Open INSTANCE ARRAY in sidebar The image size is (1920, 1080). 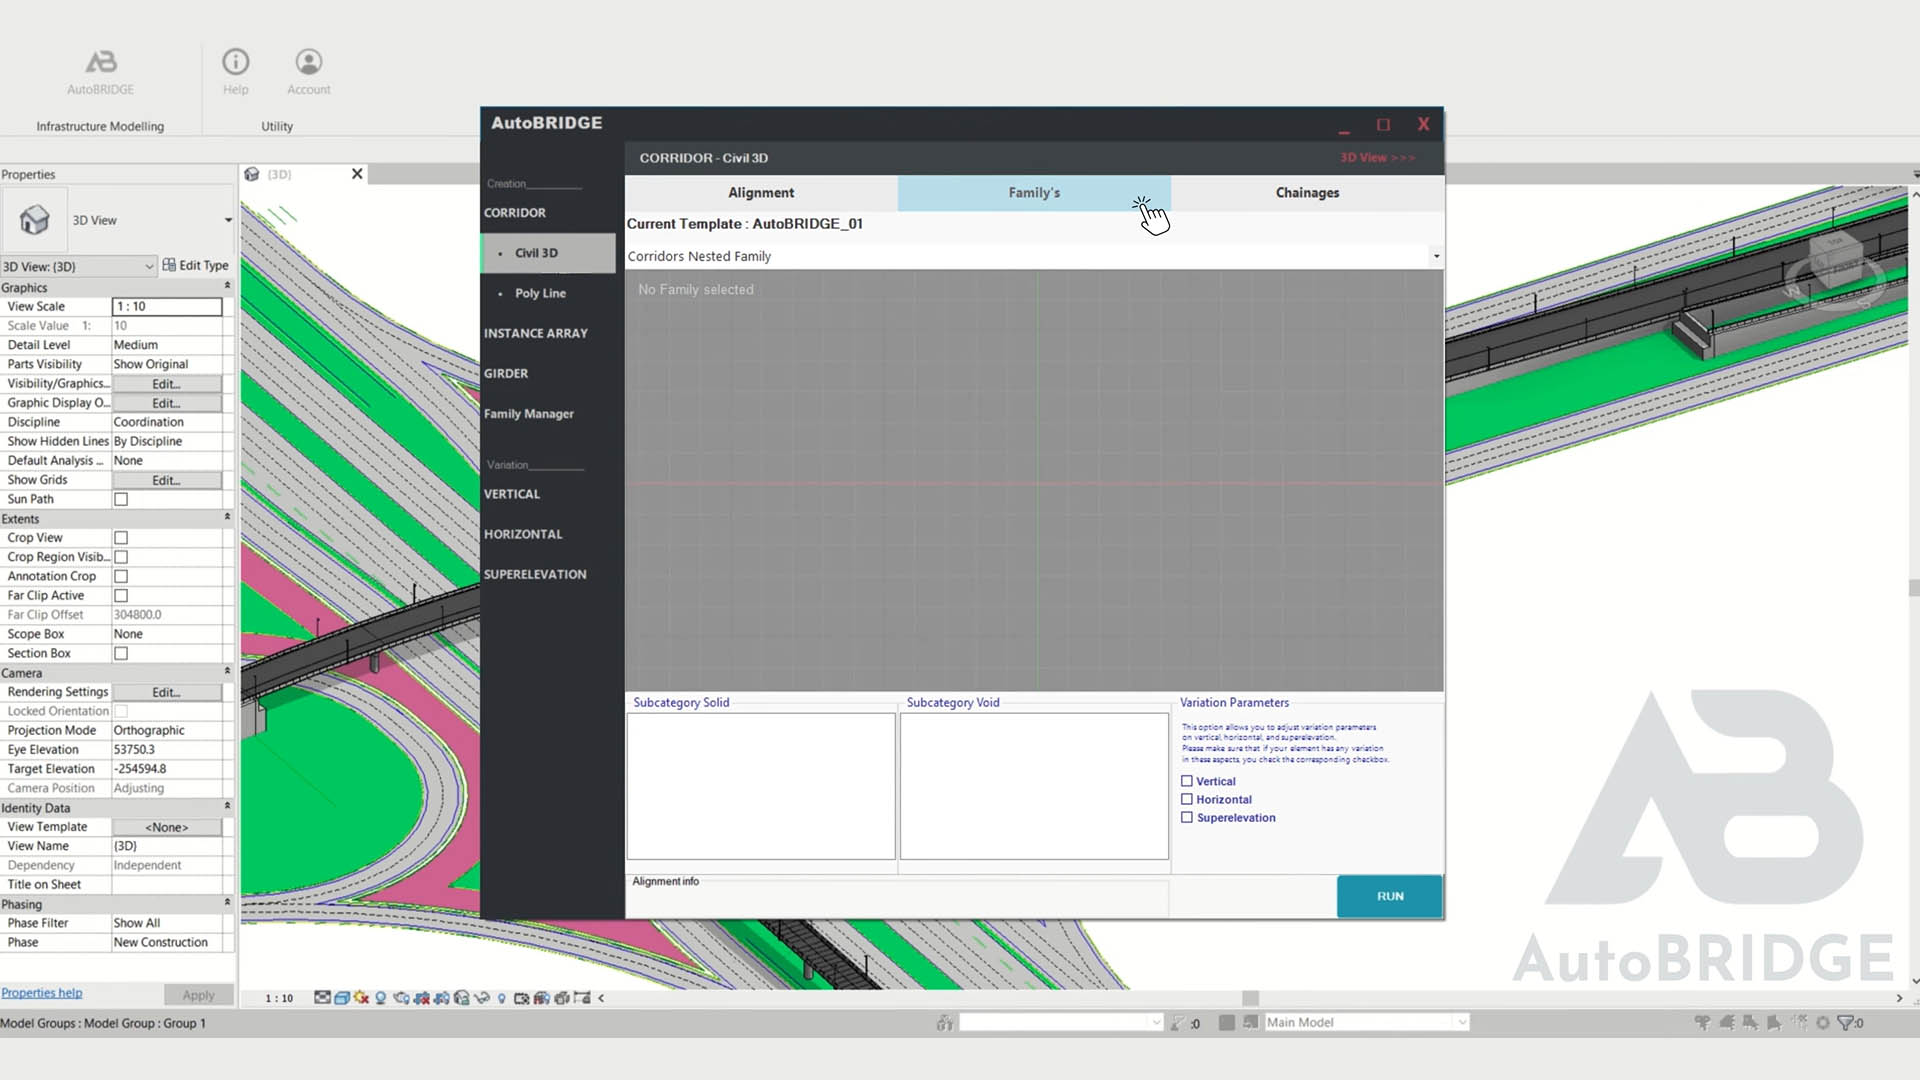coord(536,333)
